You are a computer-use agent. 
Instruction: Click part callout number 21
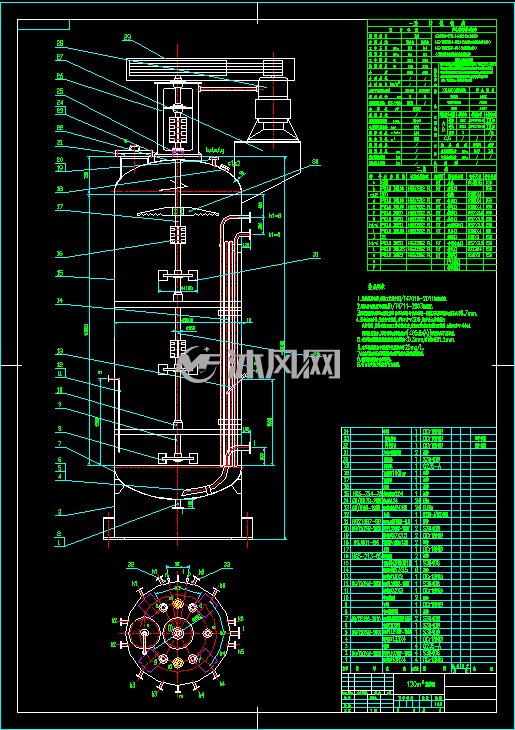[60, 143]
